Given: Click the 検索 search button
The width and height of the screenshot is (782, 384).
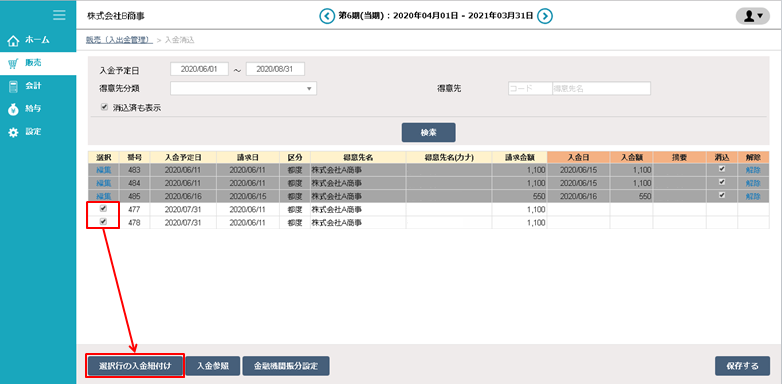Looking at the screenshot, I should pos(428,132).
